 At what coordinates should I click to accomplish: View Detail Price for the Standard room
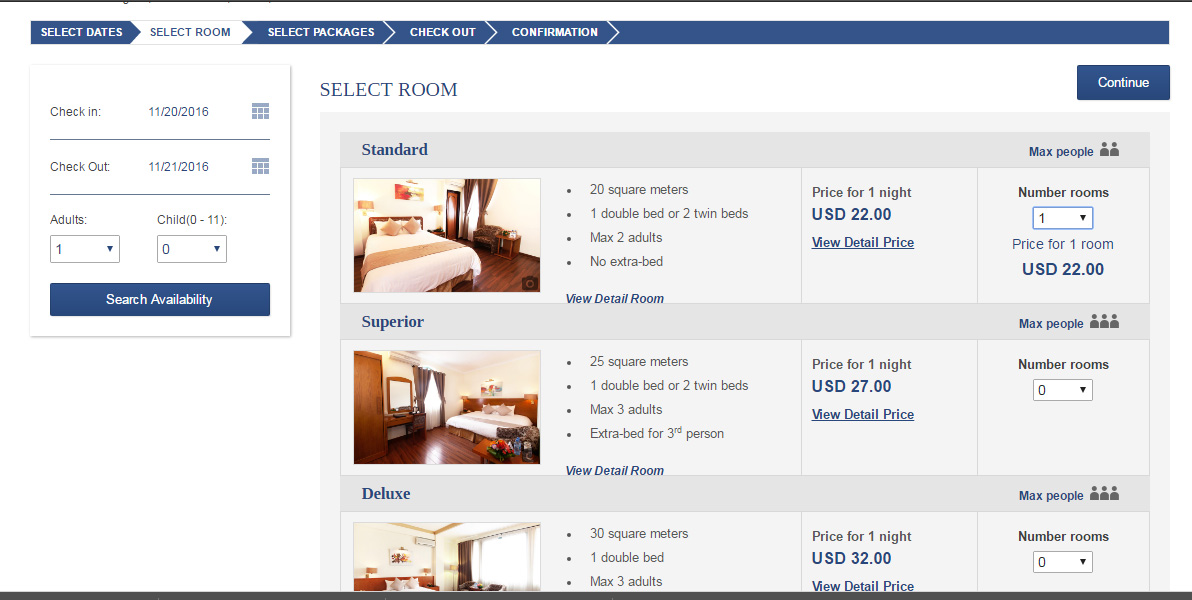click(862, 242)
